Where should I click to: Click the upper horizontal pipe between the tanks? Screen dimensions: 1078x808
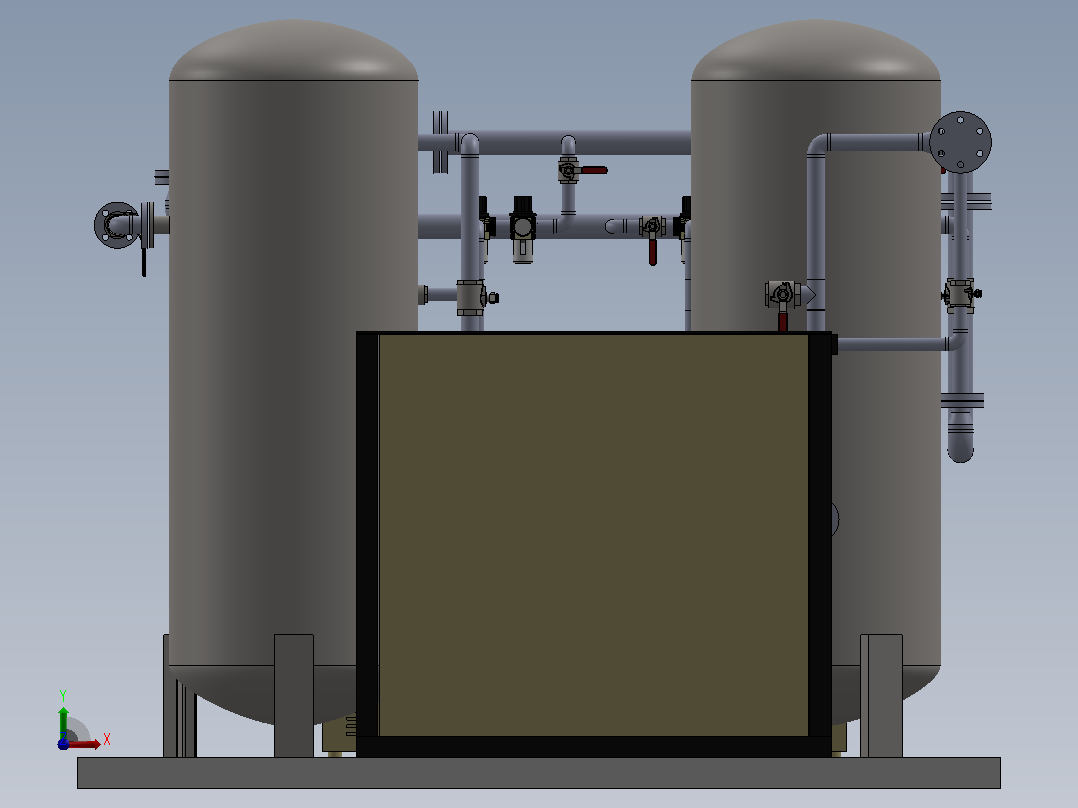tap(584, 142)
